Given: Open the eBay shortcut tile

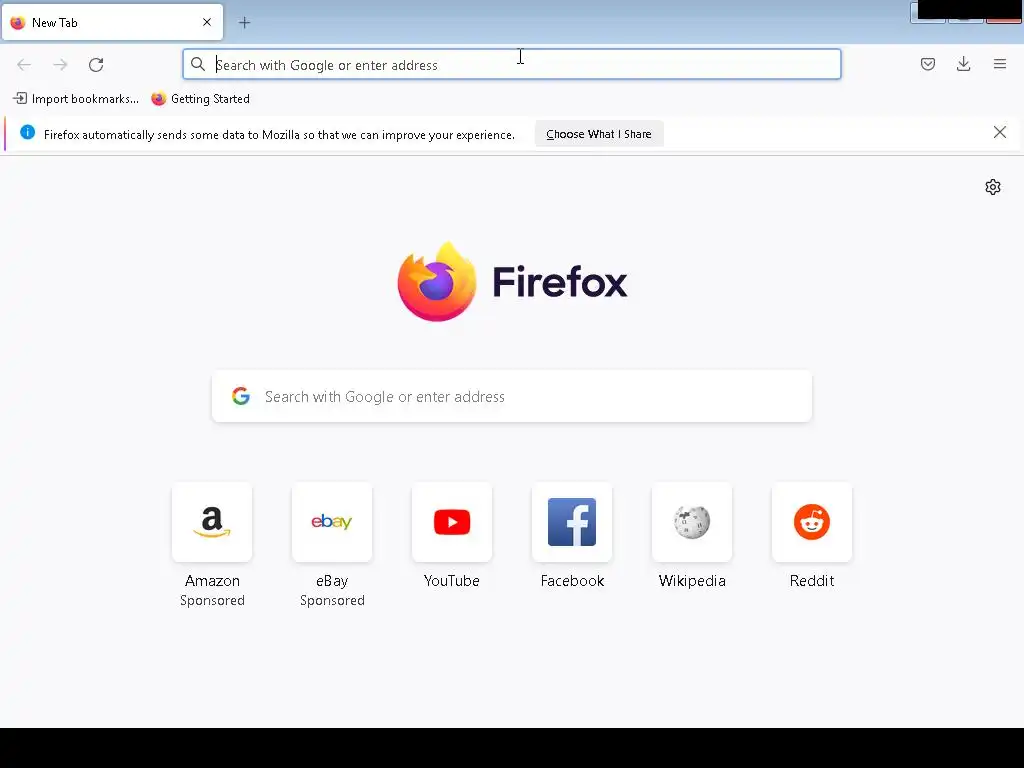Looking at the screenshot, I should click(x=332, y=522).
